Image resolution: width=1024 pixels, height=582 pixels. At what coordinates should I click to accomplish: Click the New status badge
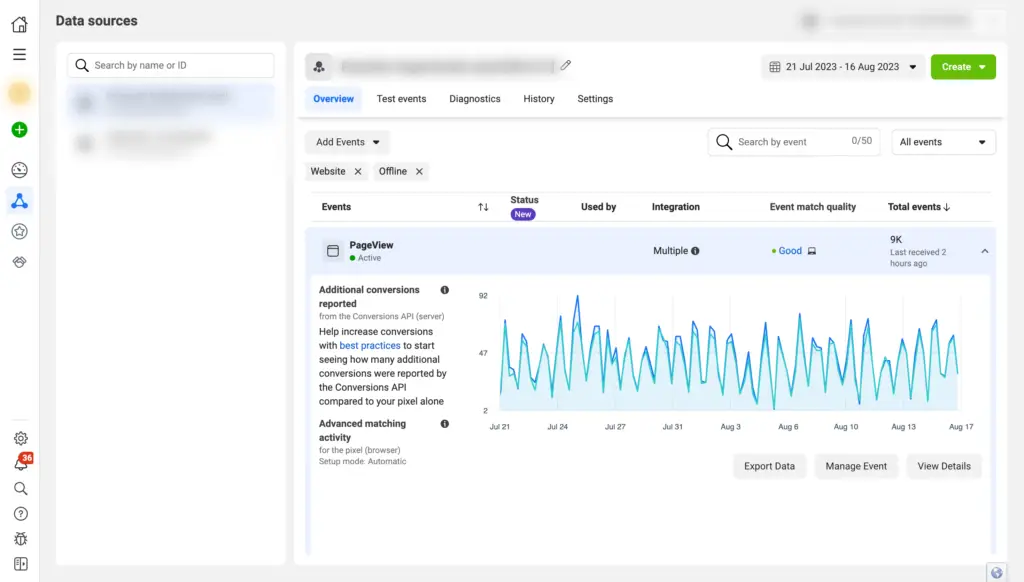click(522, 214)
